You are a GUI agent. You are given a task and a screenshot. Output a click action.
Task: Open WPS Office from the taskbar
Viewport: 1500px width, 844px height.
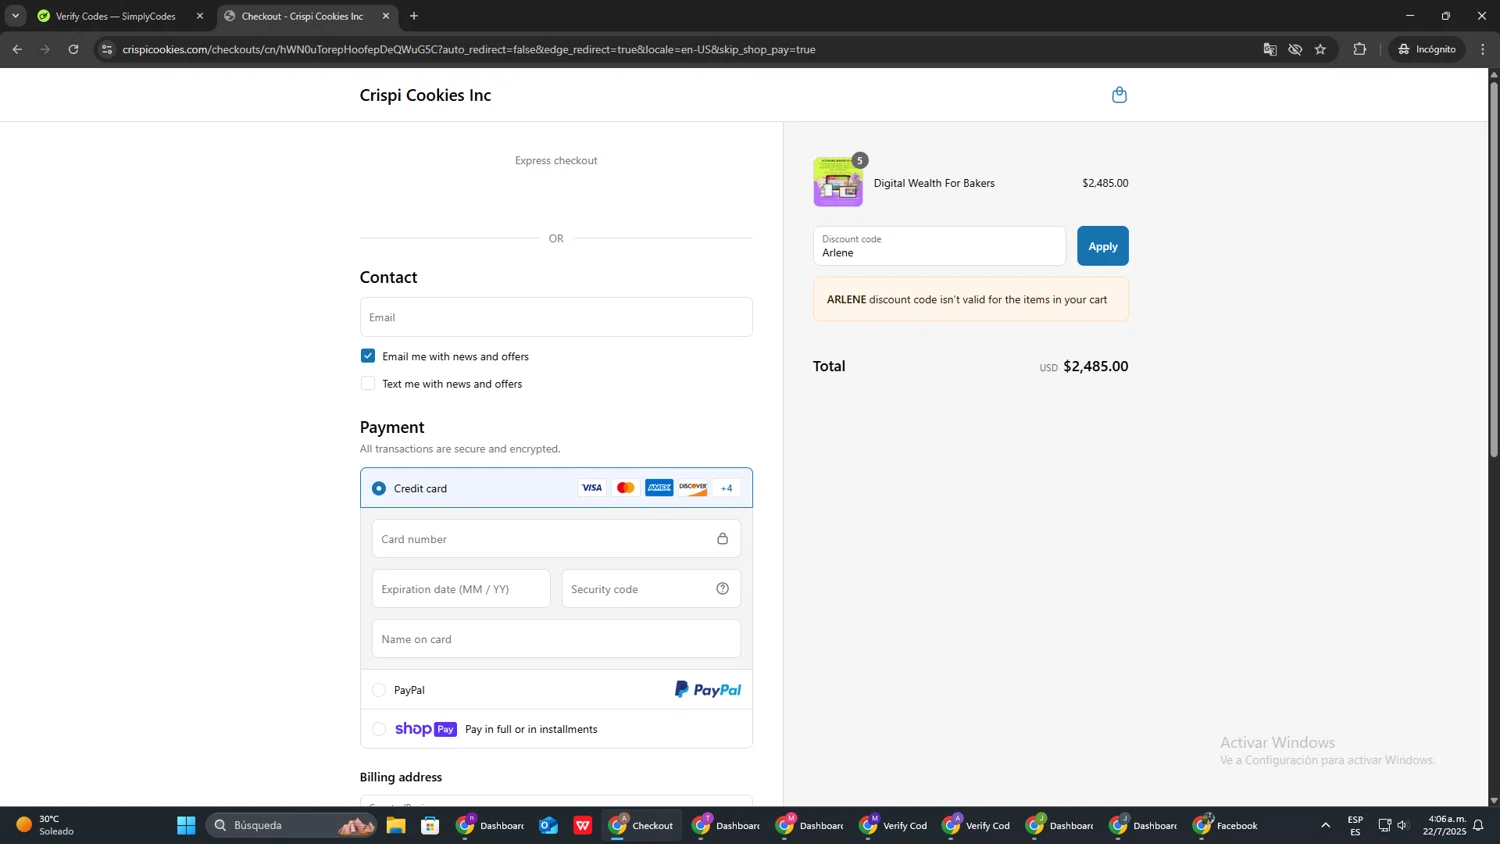(583, 825)
